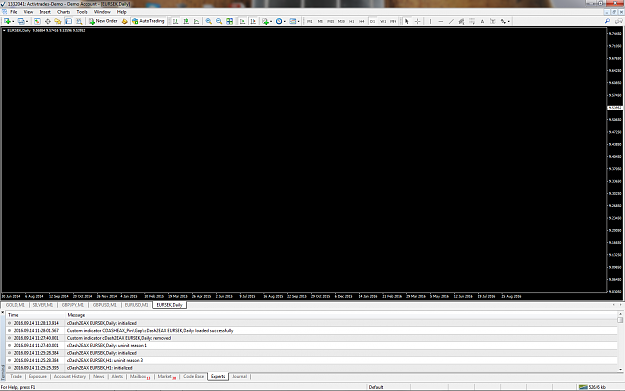Screen dimensions: 625x391
Task: Tile chart windows icon
Action: pyautogui.click(x=230, y=21)
